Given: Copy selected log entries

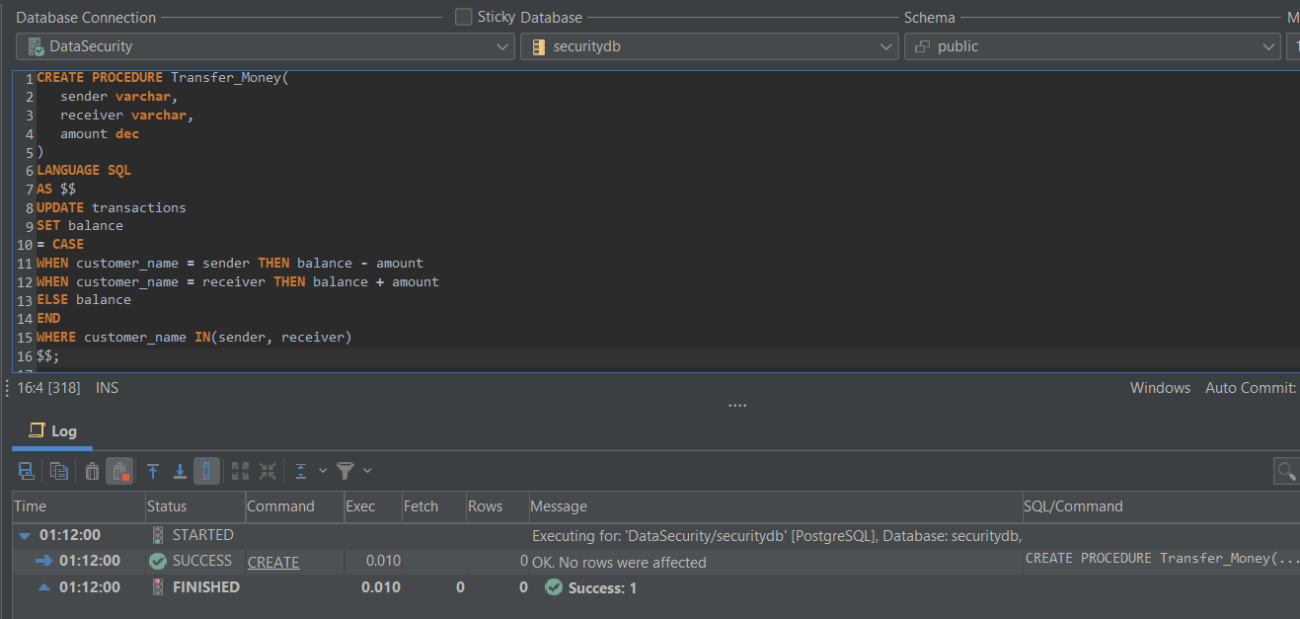Looking at the screenshot, I should [60, 470].
